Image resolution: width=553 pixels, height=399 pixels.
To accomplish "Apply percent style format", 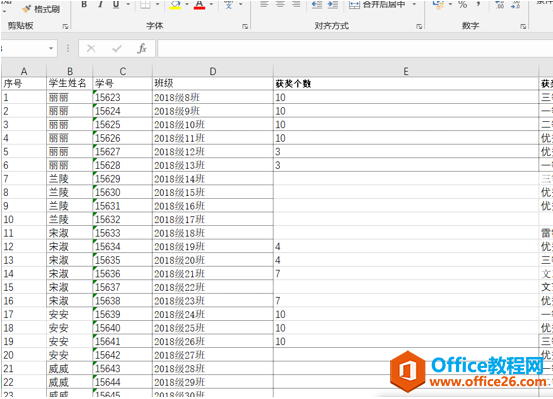I will (463, 4).
